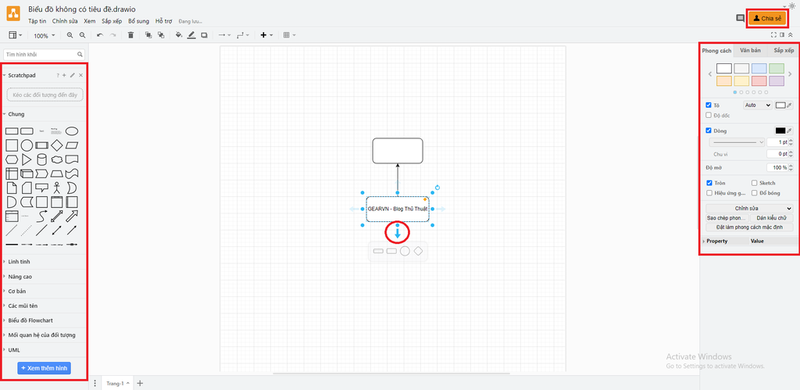
Task: Edit the Scratchpad with pencil icon
Action: click(x=72, y=75)
